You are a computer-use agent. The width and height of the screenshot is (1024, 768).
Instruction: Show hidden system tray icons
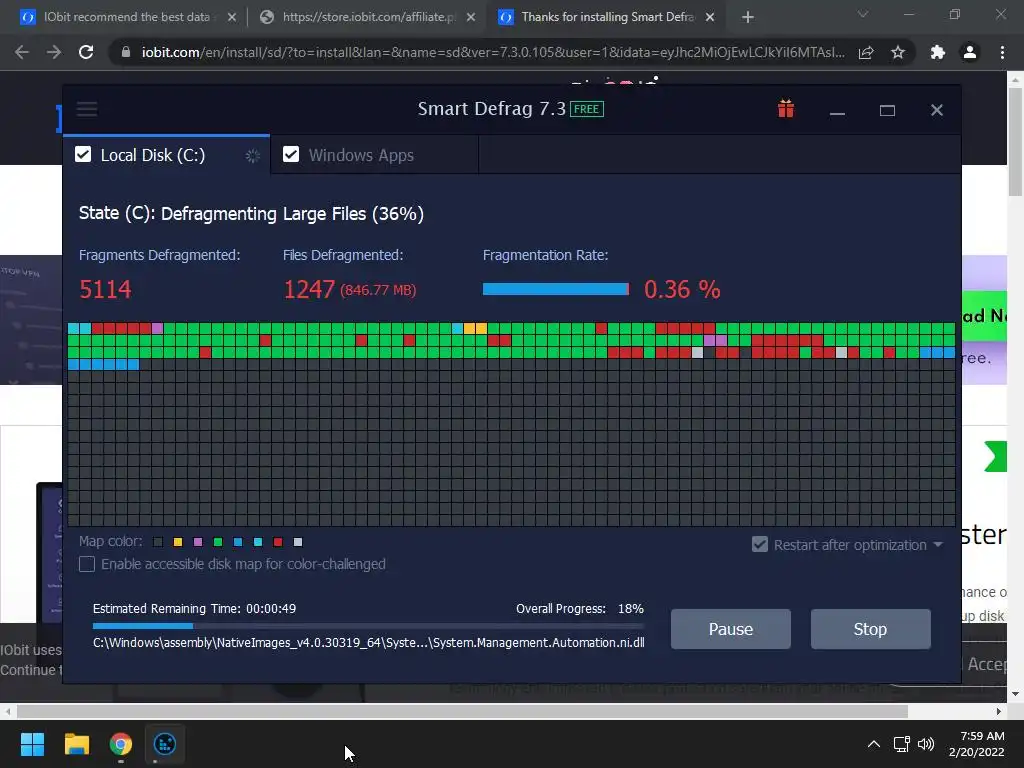[x=874, y=744]
